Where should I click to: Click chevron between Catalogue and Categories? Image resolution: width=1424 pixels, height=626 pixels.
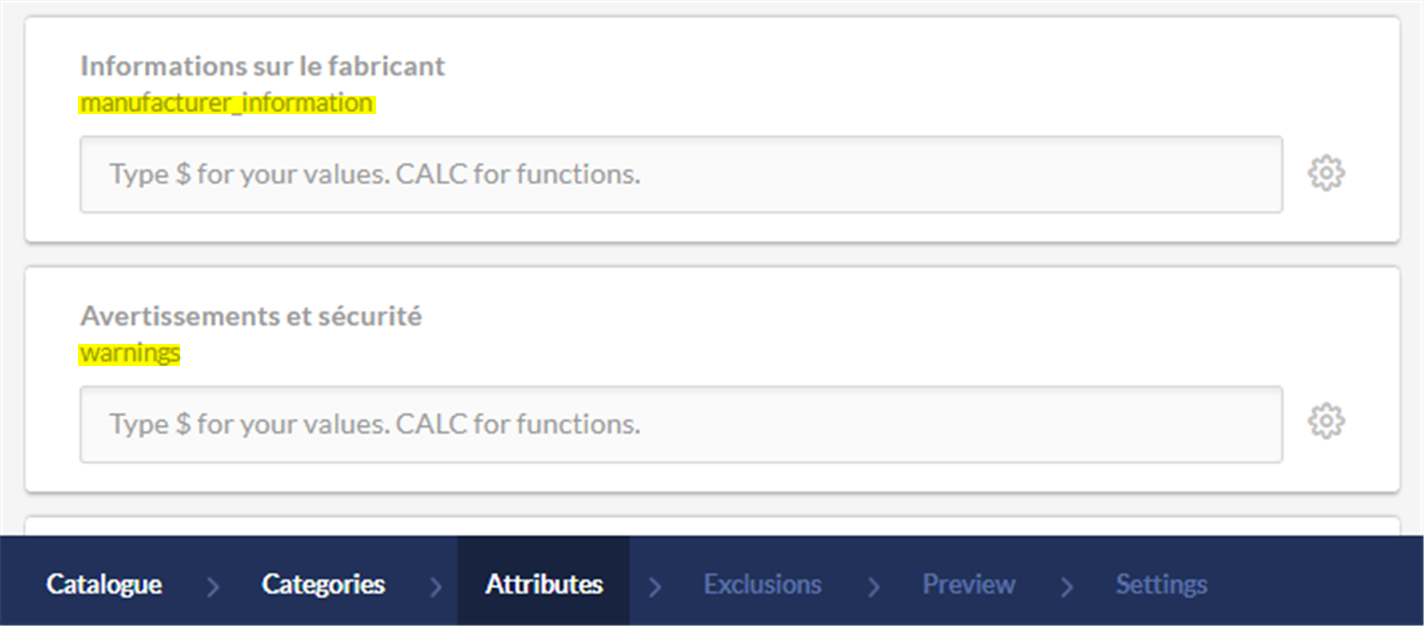point(213,586)
